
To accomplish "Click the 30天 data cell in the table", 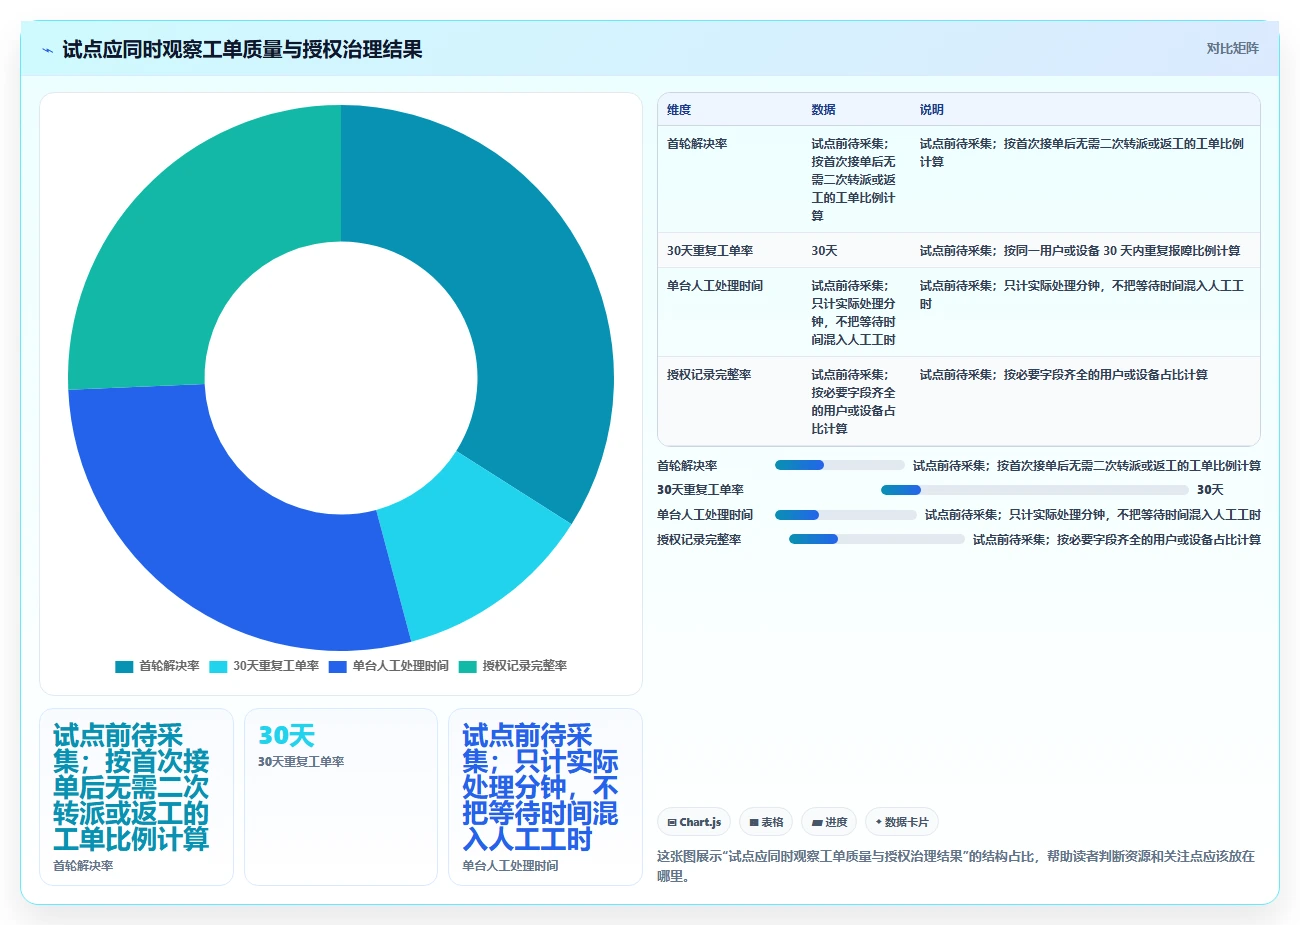I will tap(824, 251).
